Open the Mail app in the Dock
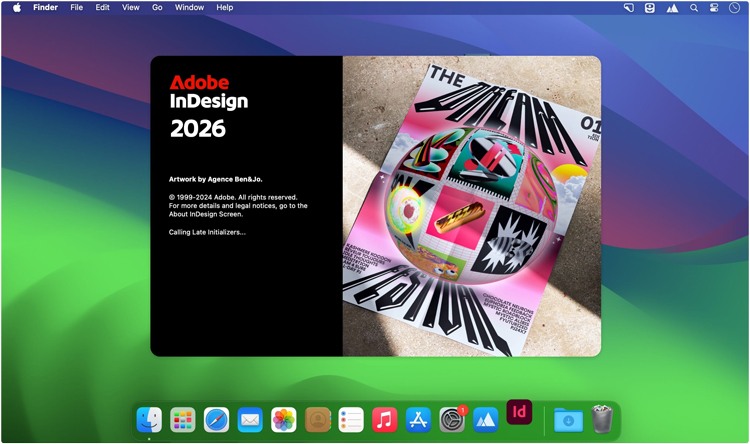750x444 pixels. pos(250,419)
